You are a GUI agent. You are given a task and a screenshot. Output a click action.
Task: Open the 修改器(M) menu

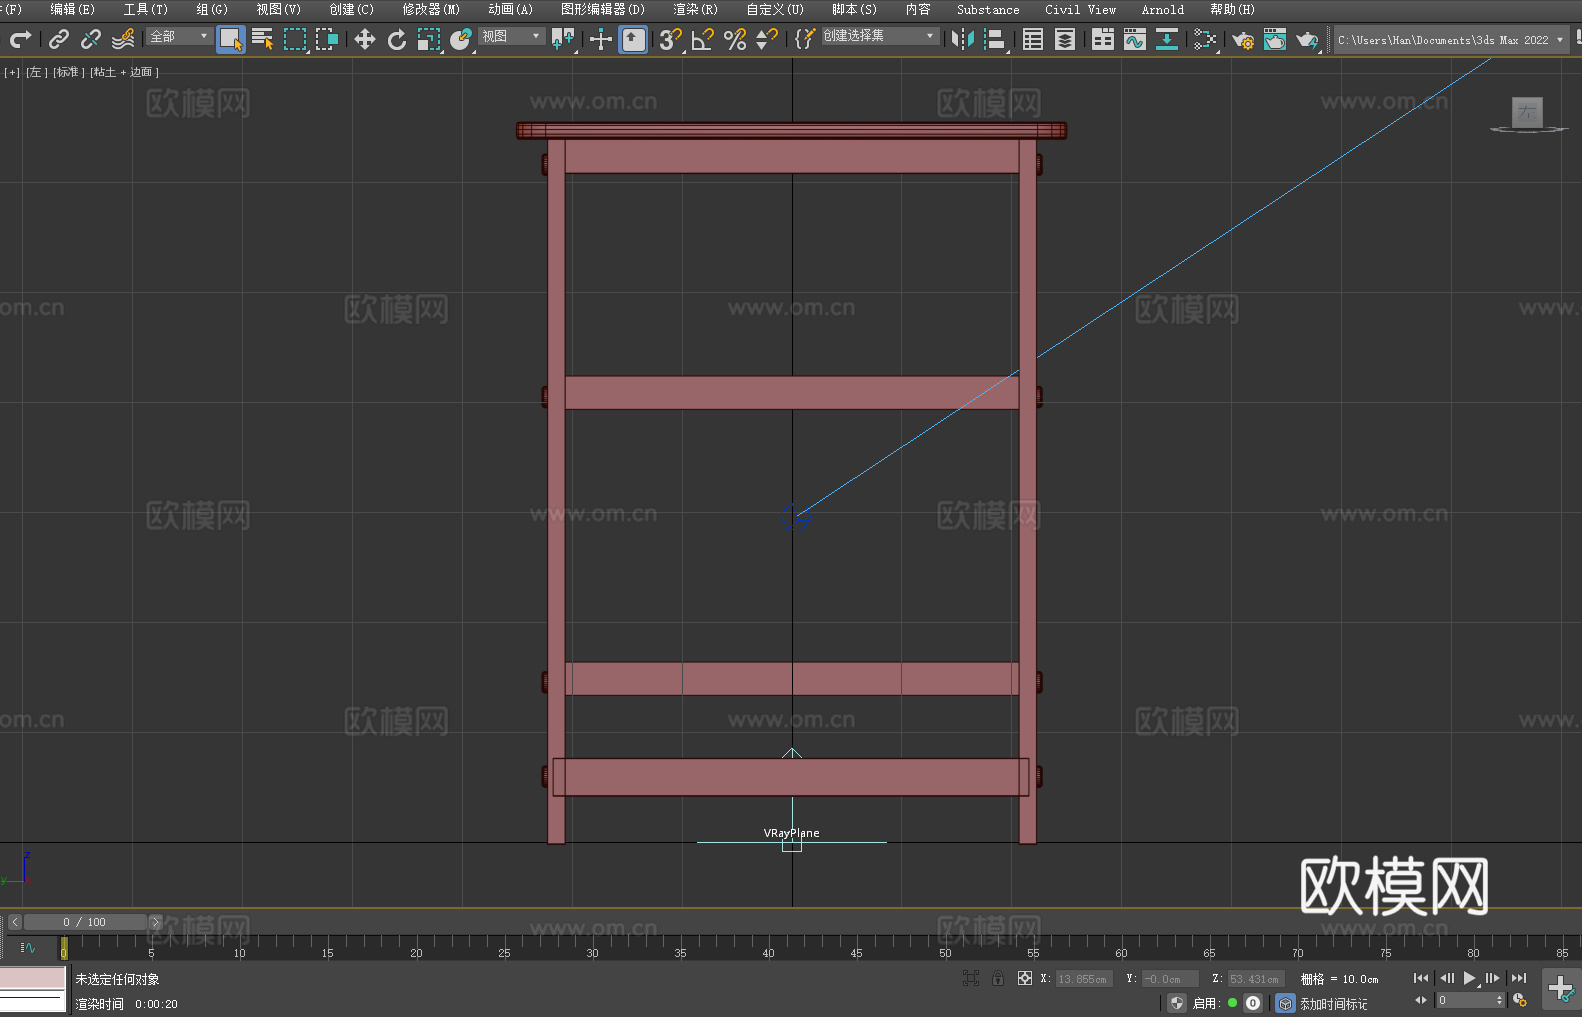pyautogui.click(x=431, y=9)
